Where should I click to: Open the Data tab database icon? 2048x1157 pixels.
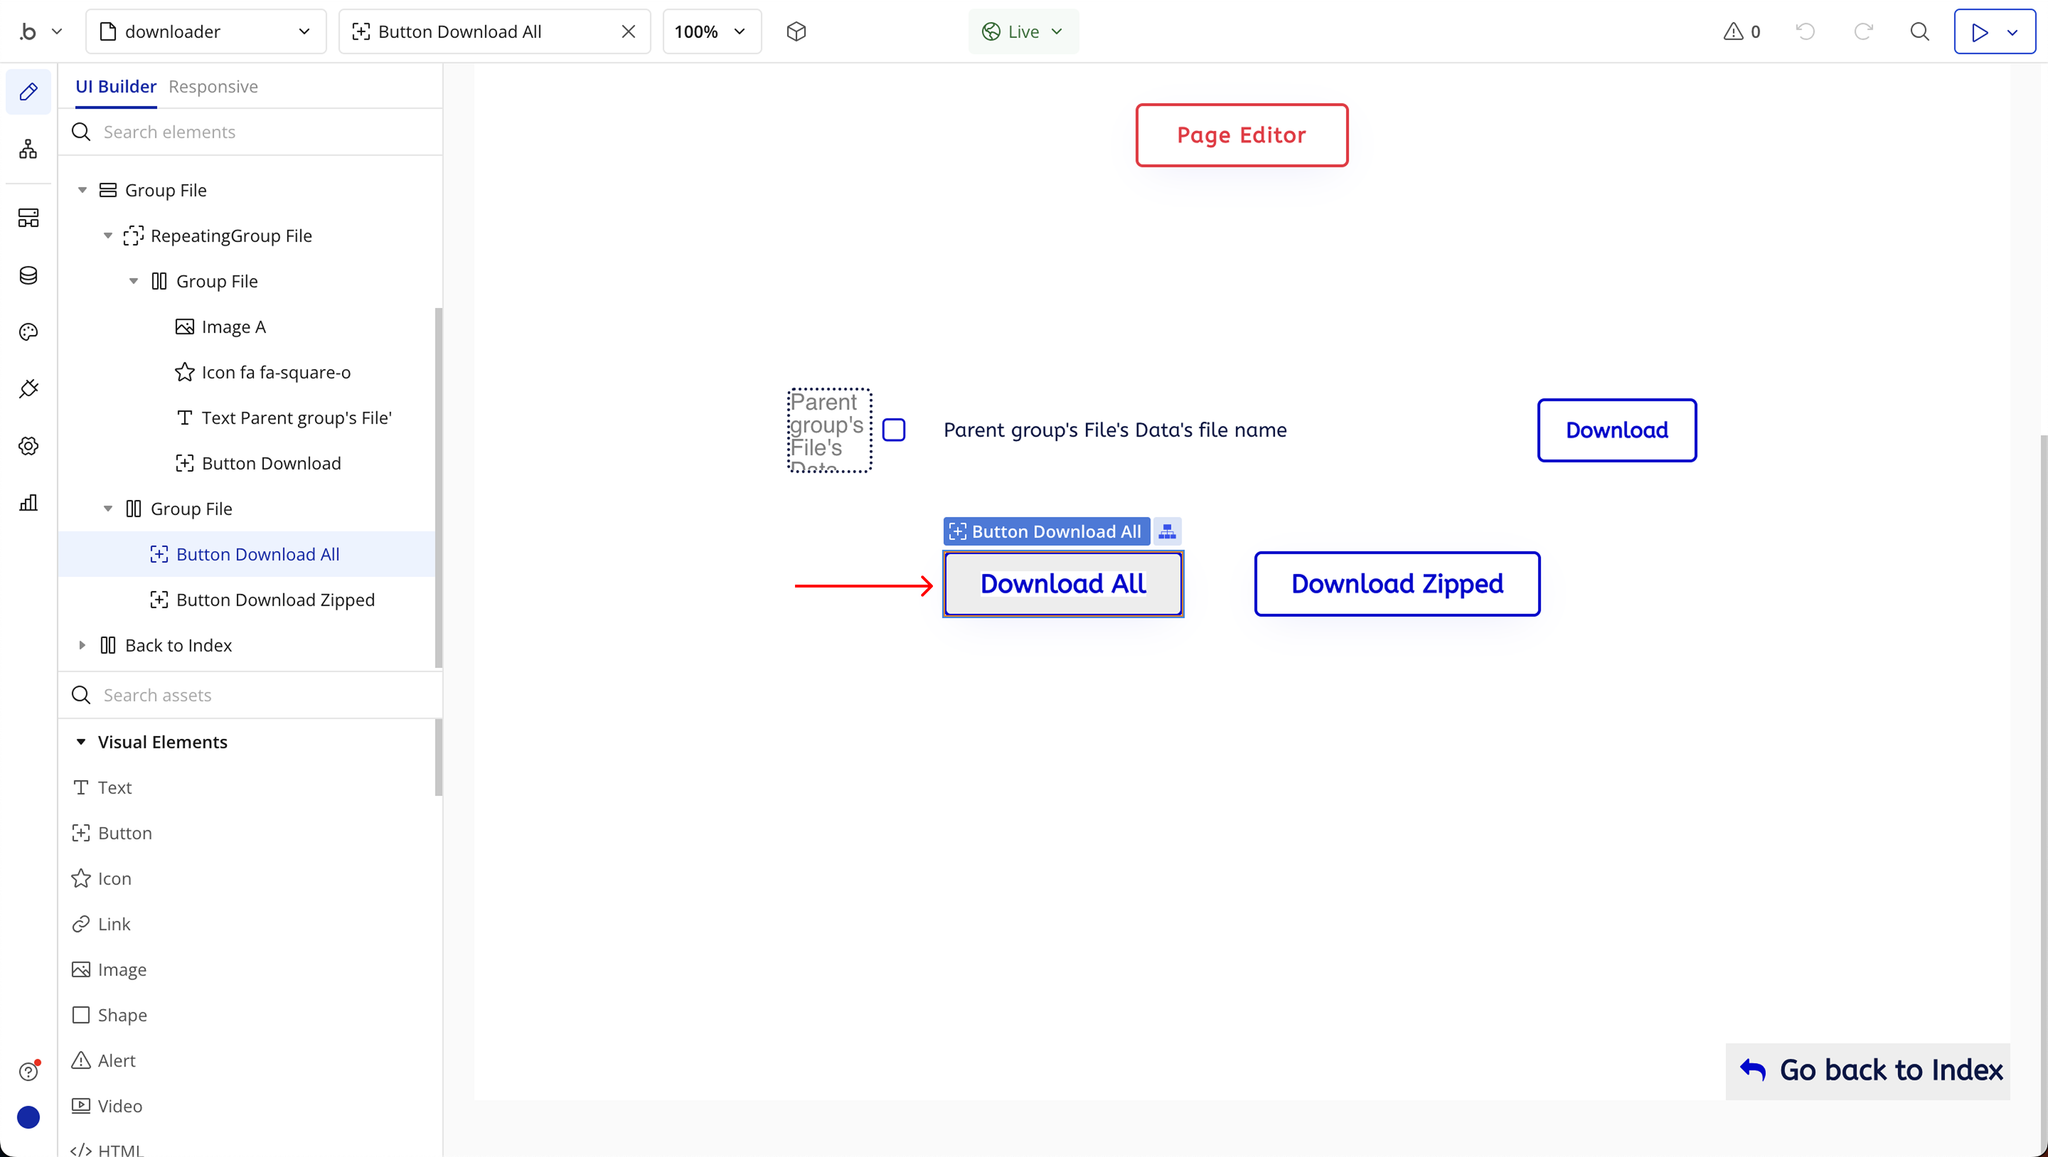pos(28,275)
